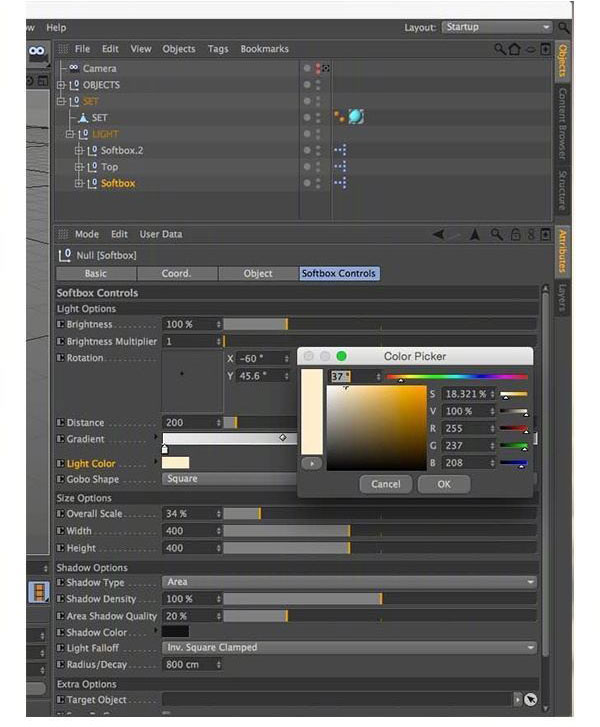Toggle Overall Scale keyframe marker
This screenshot has width=600, height=727.
pos(60,513)
